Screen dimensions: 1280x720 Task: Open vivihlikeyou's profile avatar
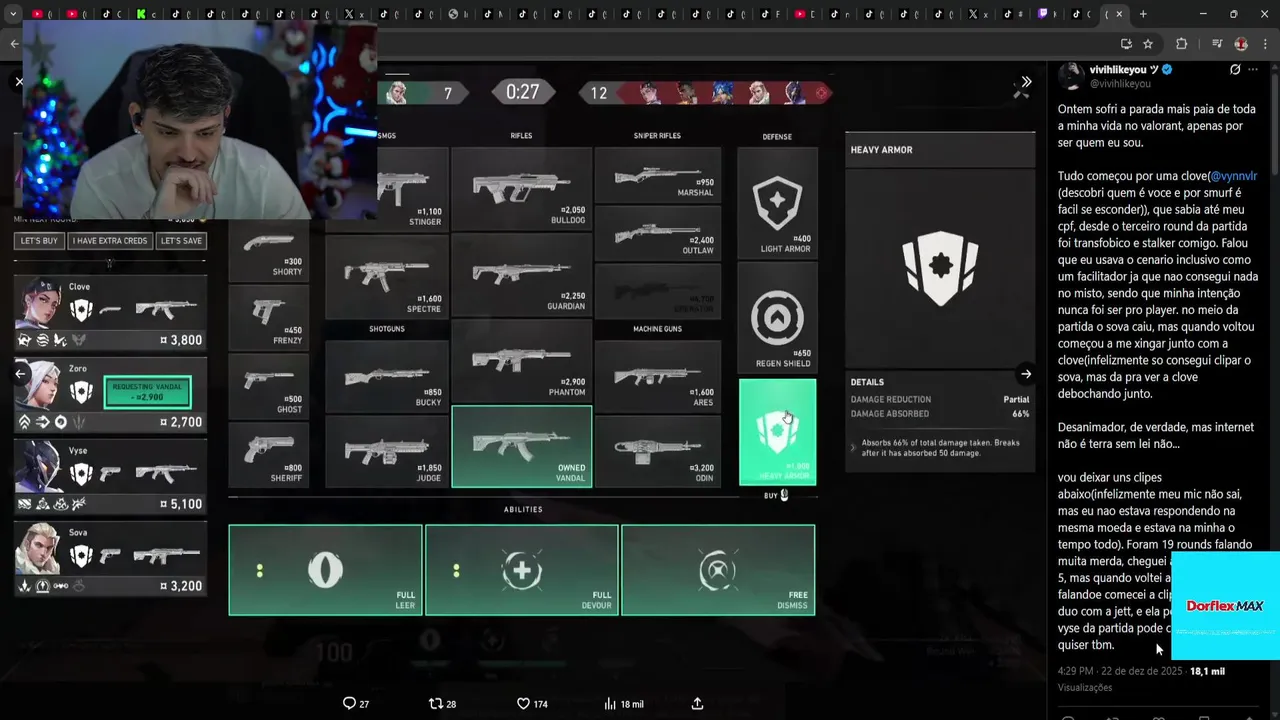click(1071, 76)
